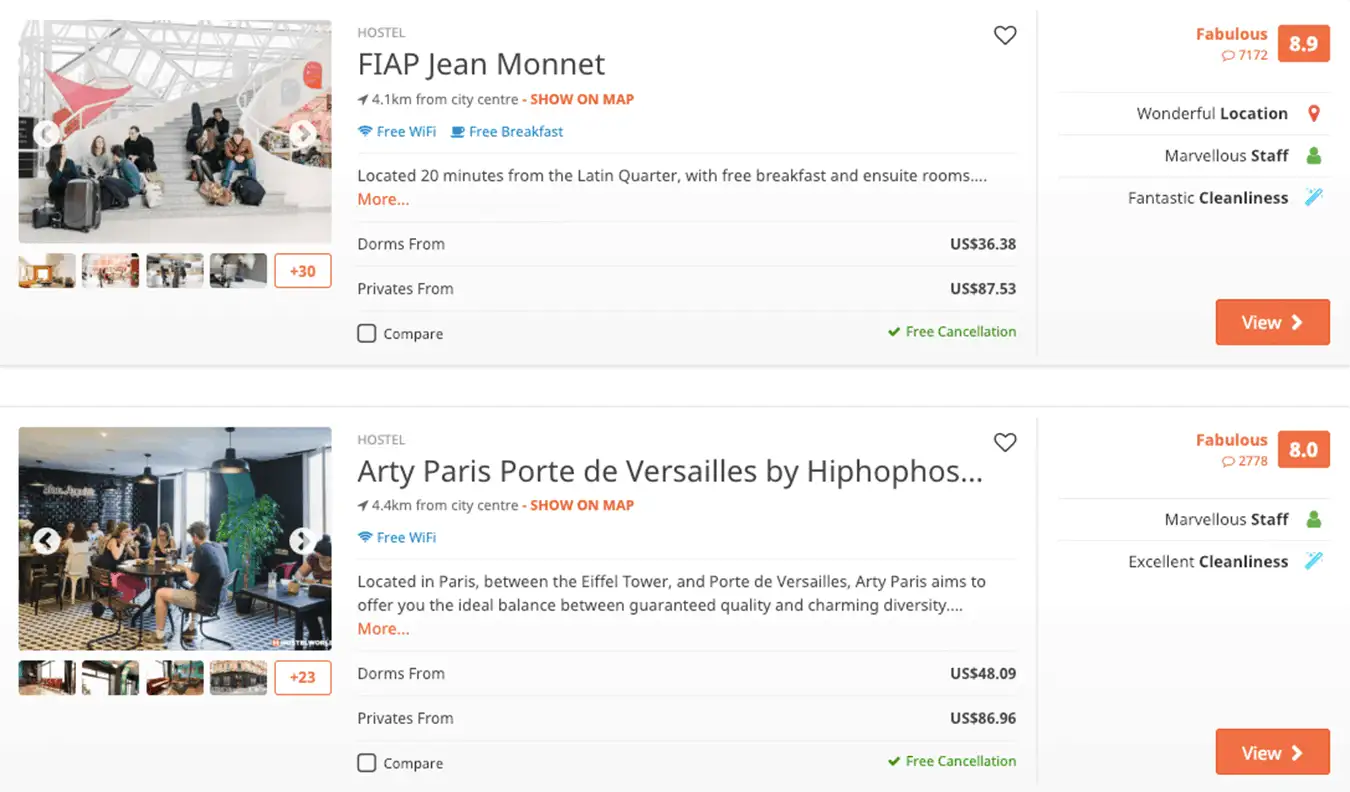Go to previous photo of Arty Paris hostel
The image size is (1350, 792).
(x=46, y=541)
